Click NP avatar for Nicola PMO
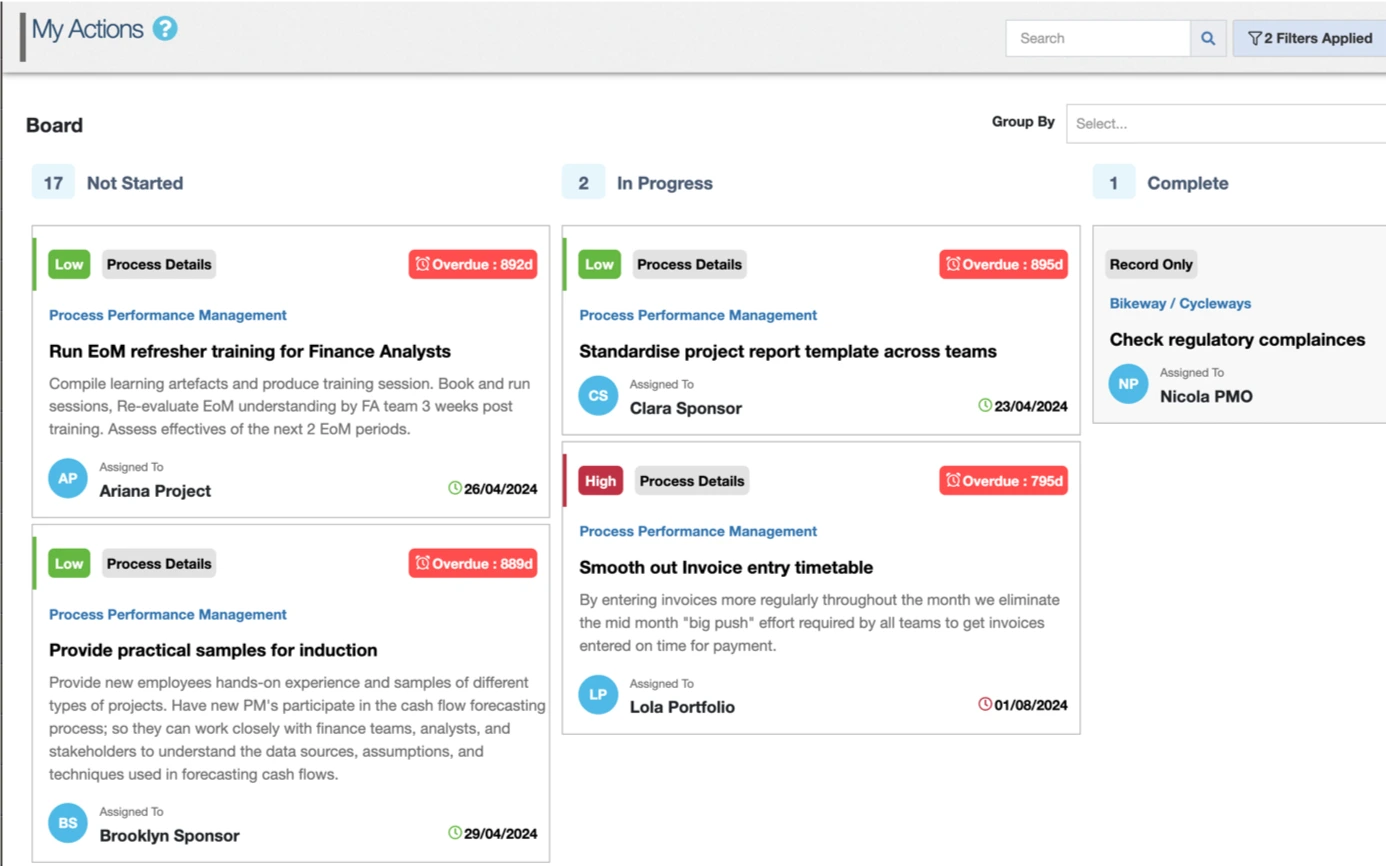The height and width of the screenshot is (866, 1386). click(x=1128, y=384)
